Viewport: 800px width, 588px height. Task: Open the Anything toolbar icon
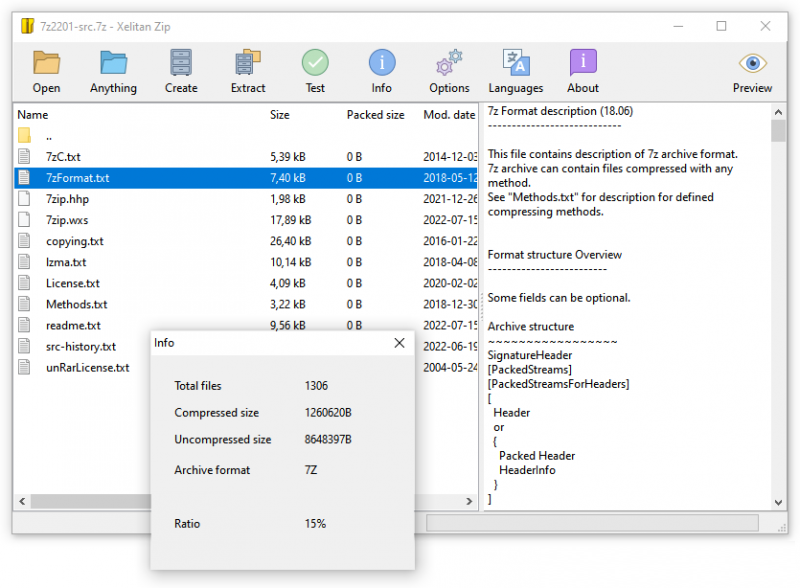[x=113, y=63]
